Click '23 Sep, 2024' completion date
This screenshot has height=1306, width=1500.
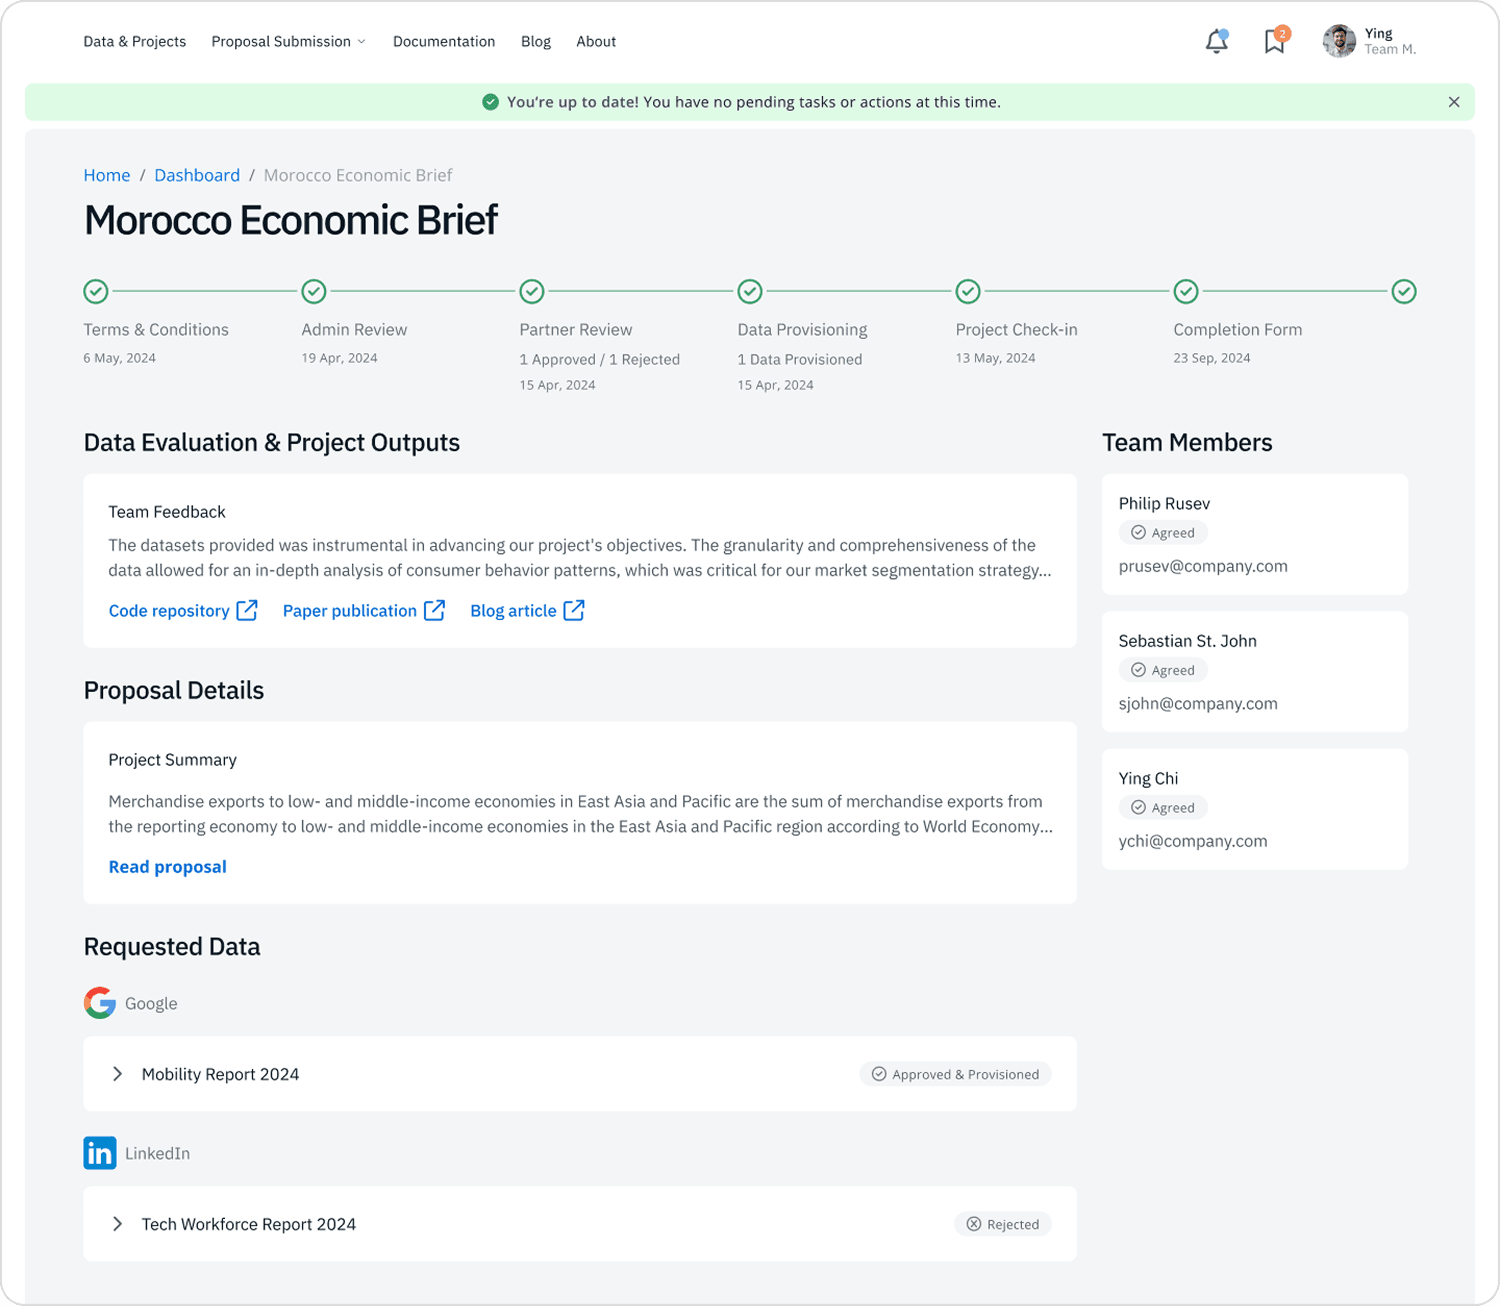pyautogui.click(x=1212, y=358)
